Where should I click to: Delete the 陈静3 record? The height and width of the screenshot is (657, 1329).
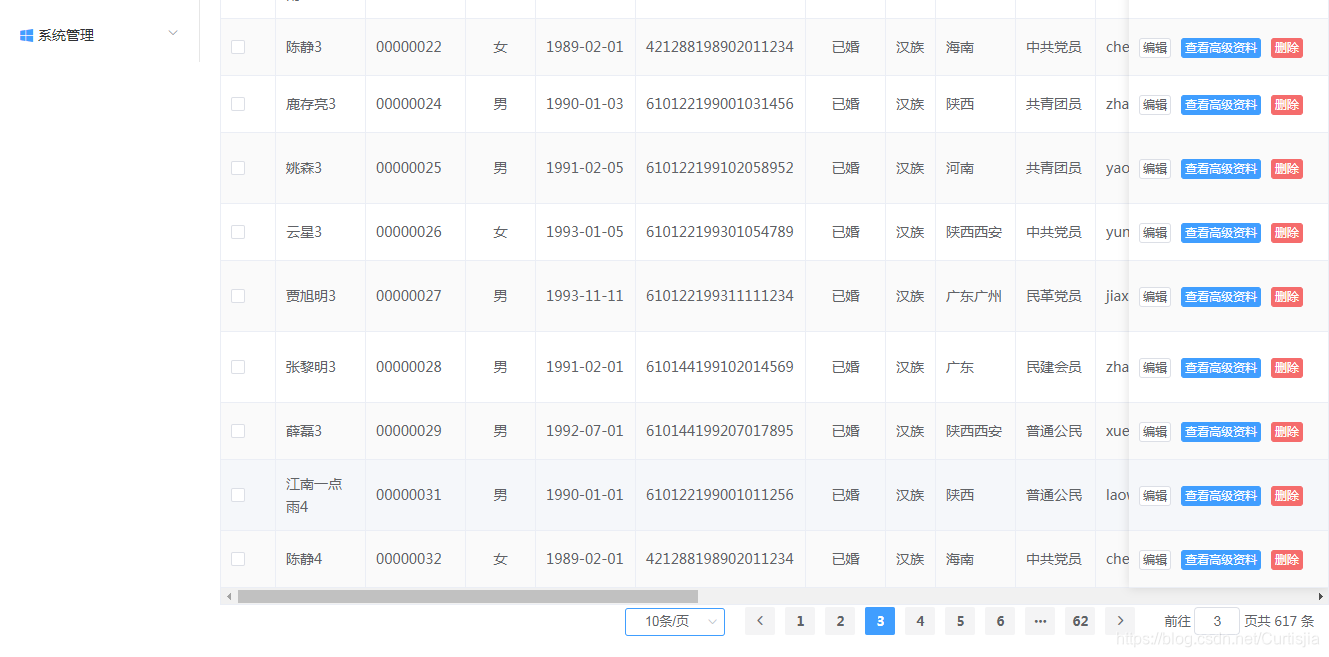pyautogui.click(x=1287, y=47)
